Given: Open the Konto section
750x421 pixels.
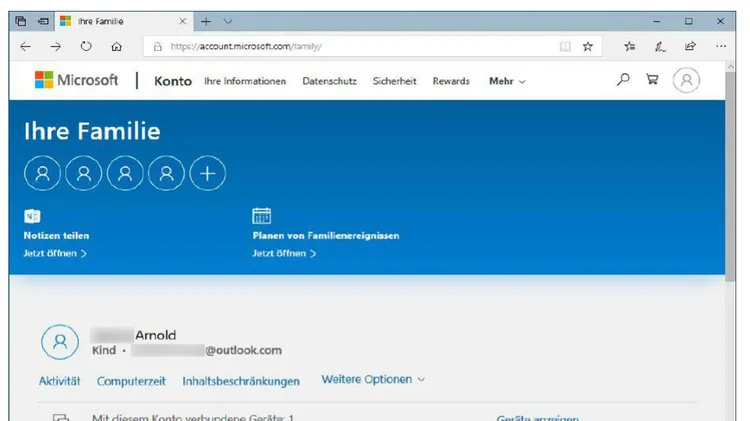Looking at the screenshot, I should click(173, 81).
